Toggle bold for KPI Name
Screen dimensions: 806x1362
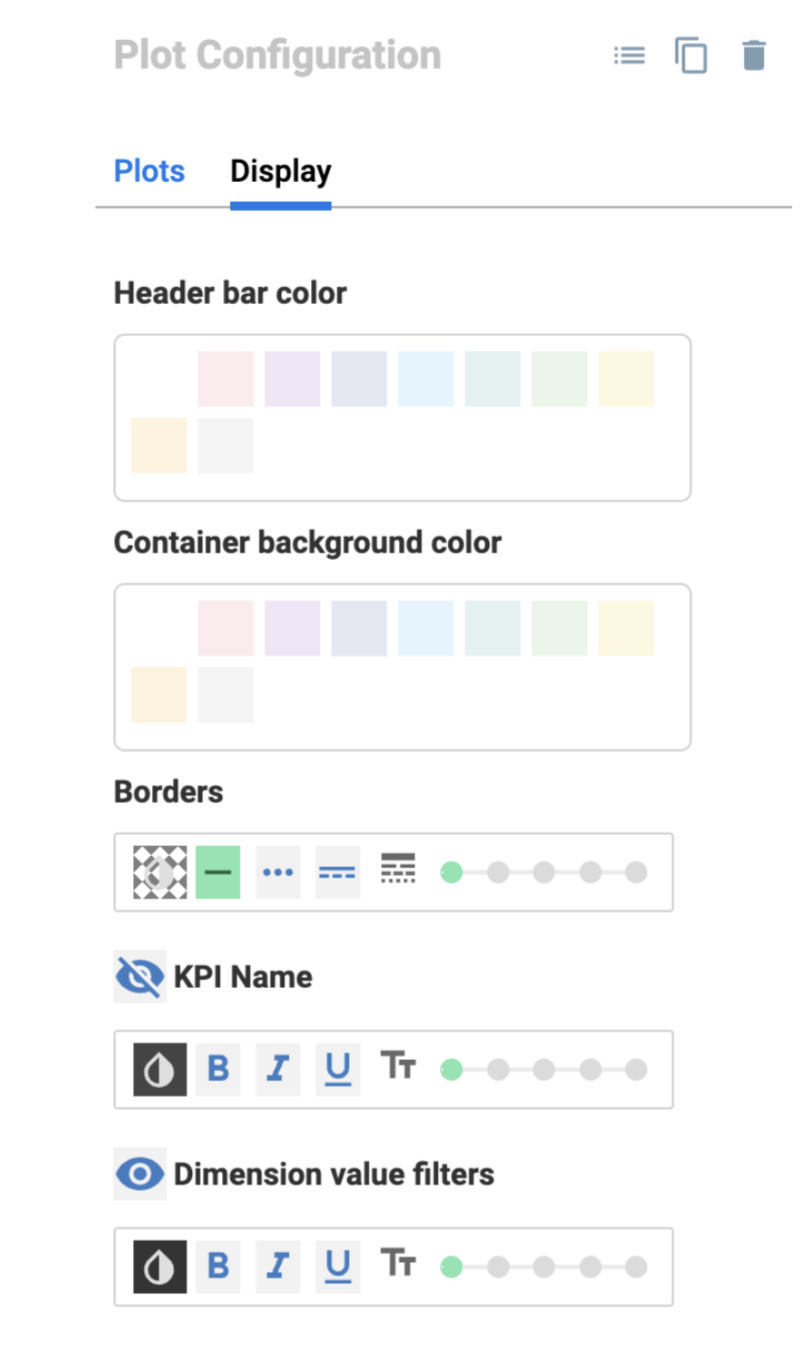click(218, 1069)
